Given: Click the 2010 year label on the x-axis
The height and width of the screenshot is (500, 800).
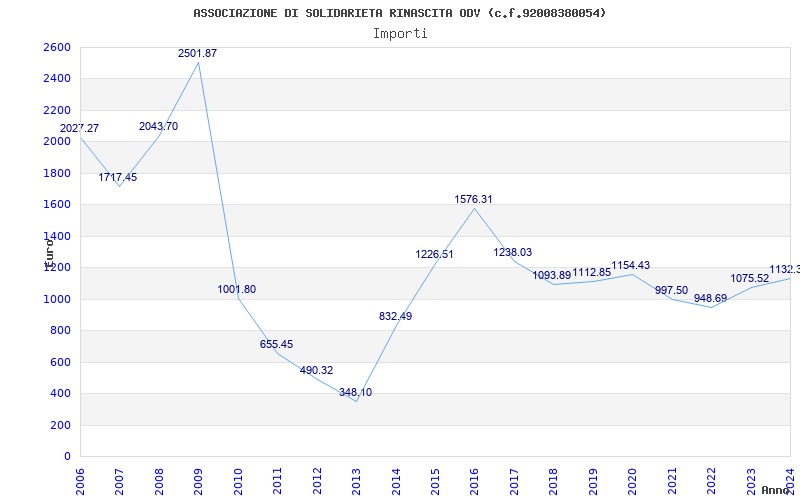Looking at the screenshot, I should coord(238,482).
